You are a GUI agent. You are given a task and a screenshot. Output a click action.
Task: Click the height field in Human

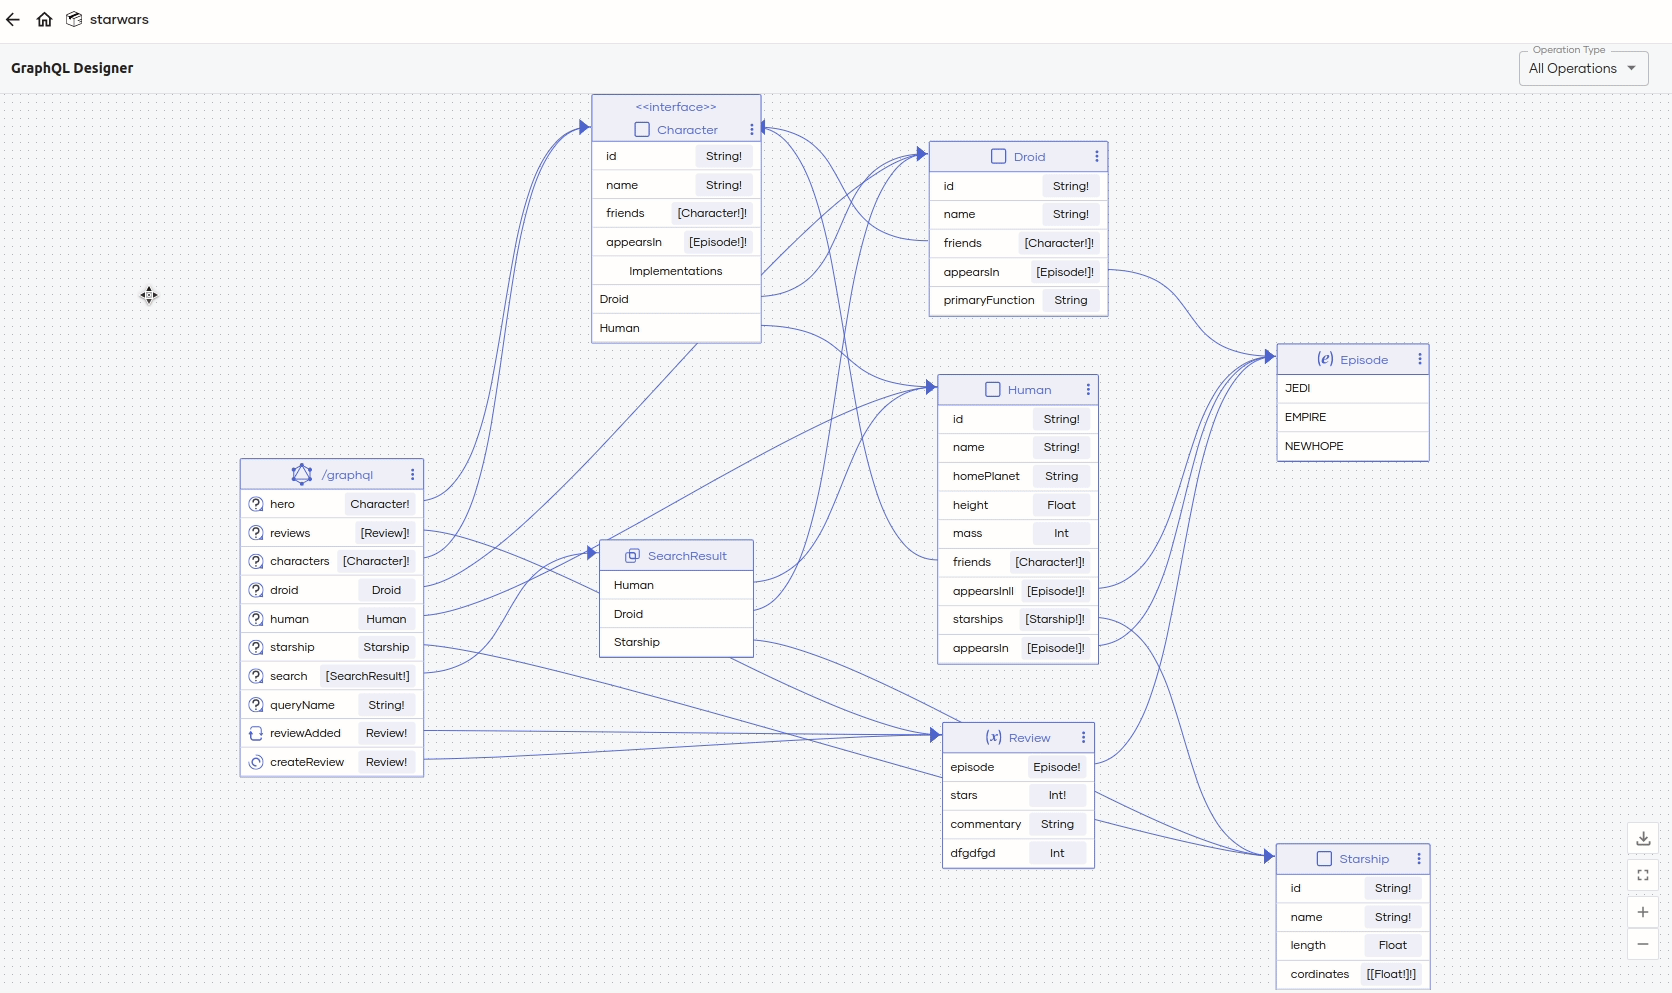[x=1017, y=505]
